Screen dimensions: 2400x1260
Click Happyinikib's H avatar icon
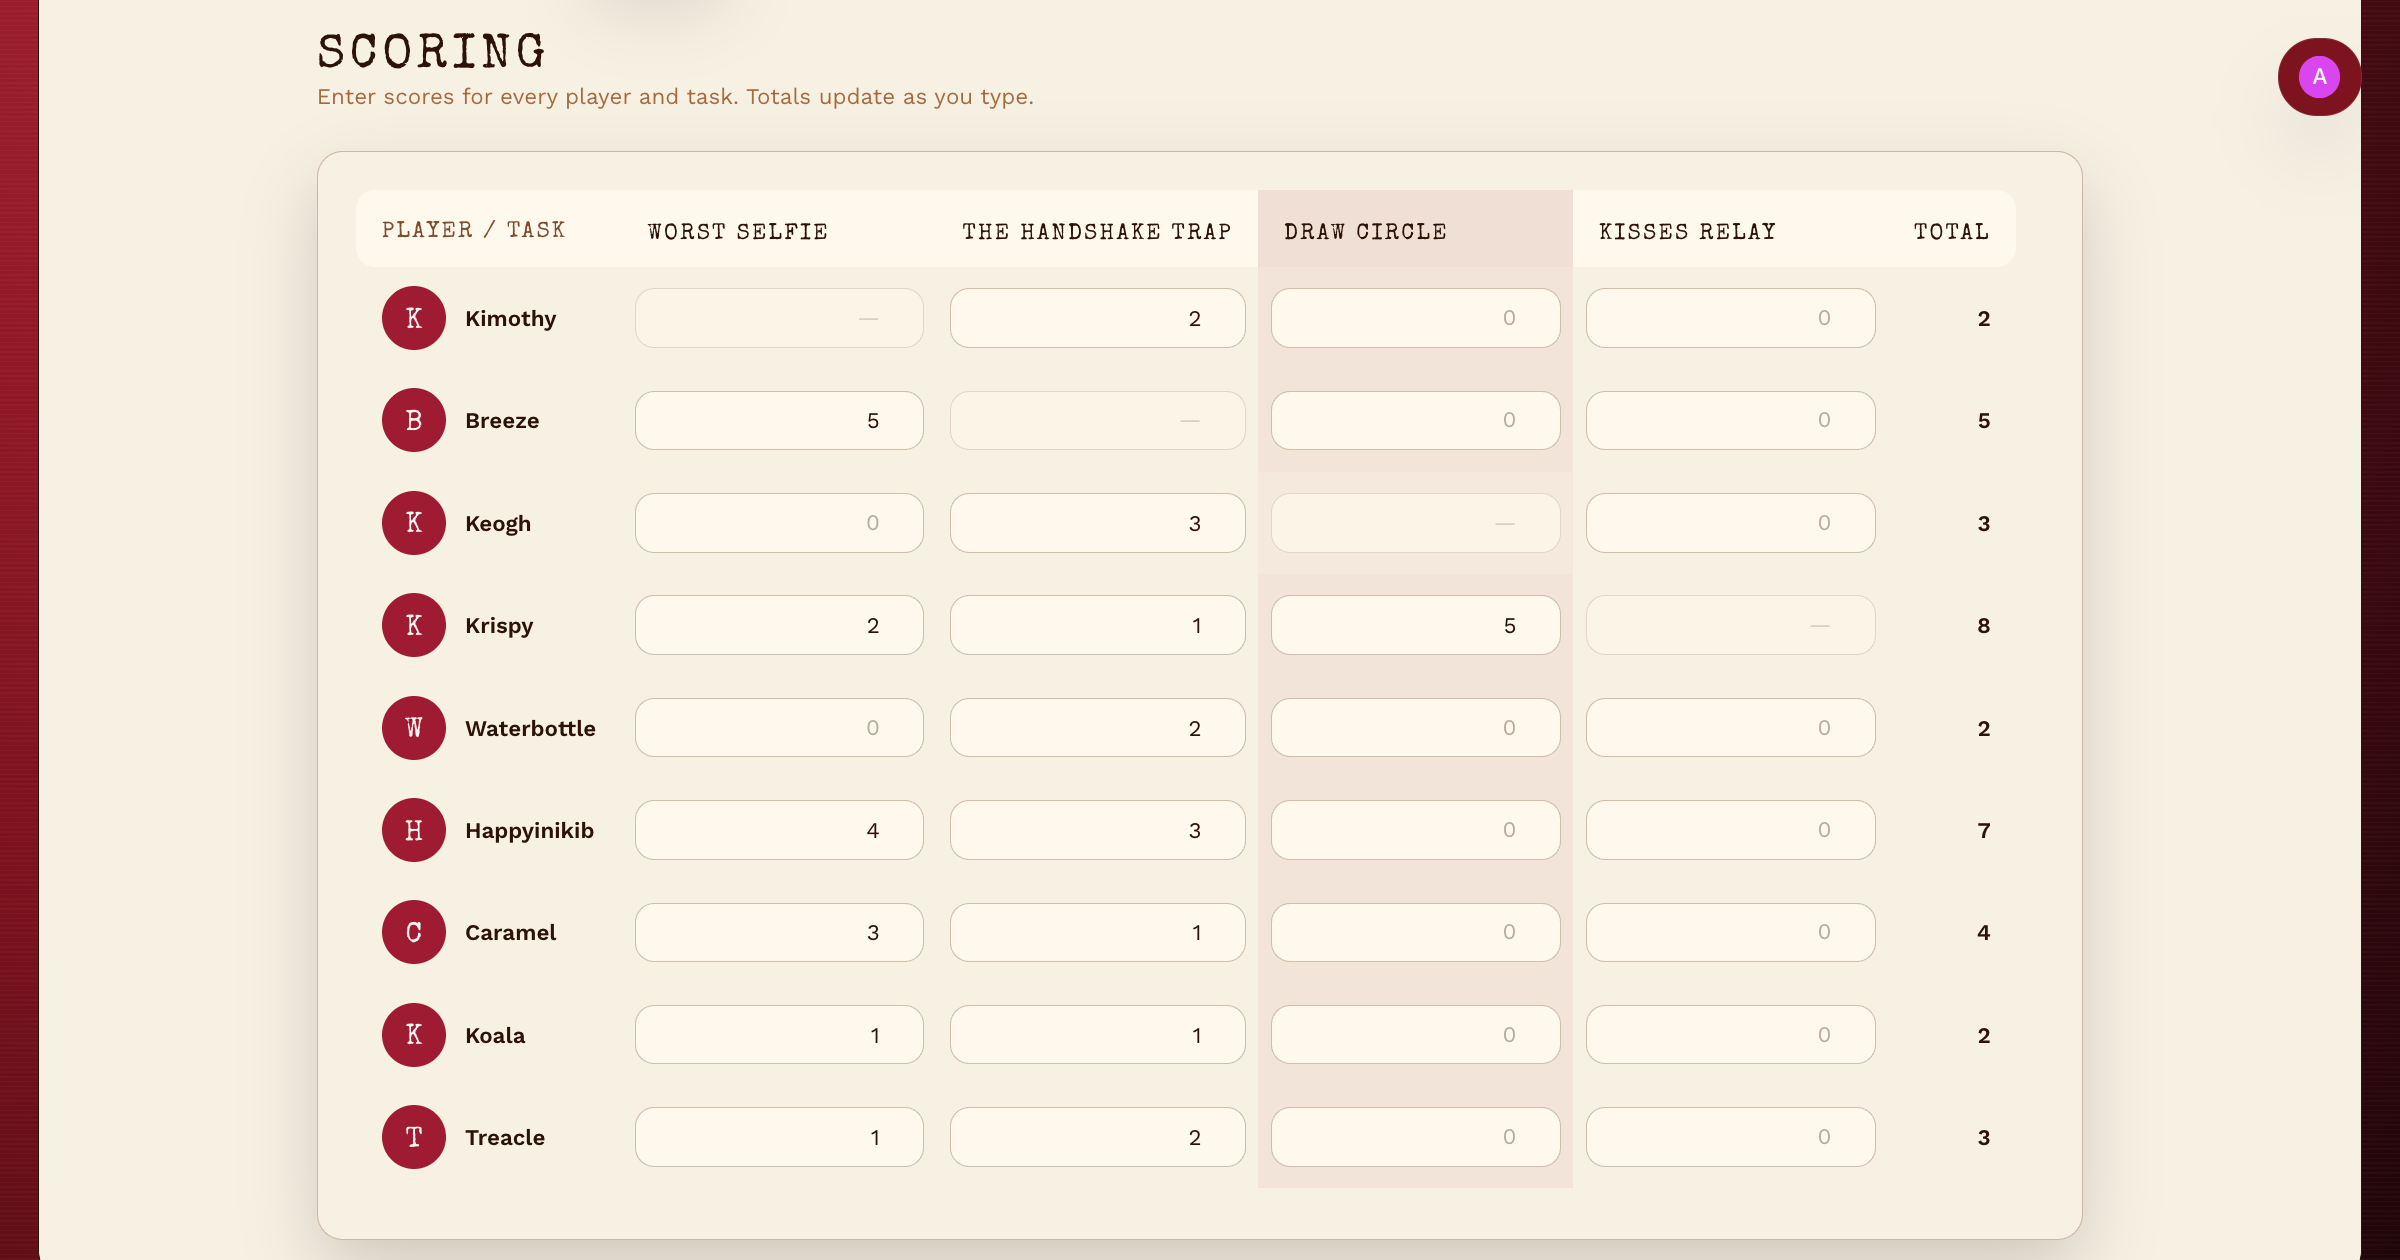[413, 830]
